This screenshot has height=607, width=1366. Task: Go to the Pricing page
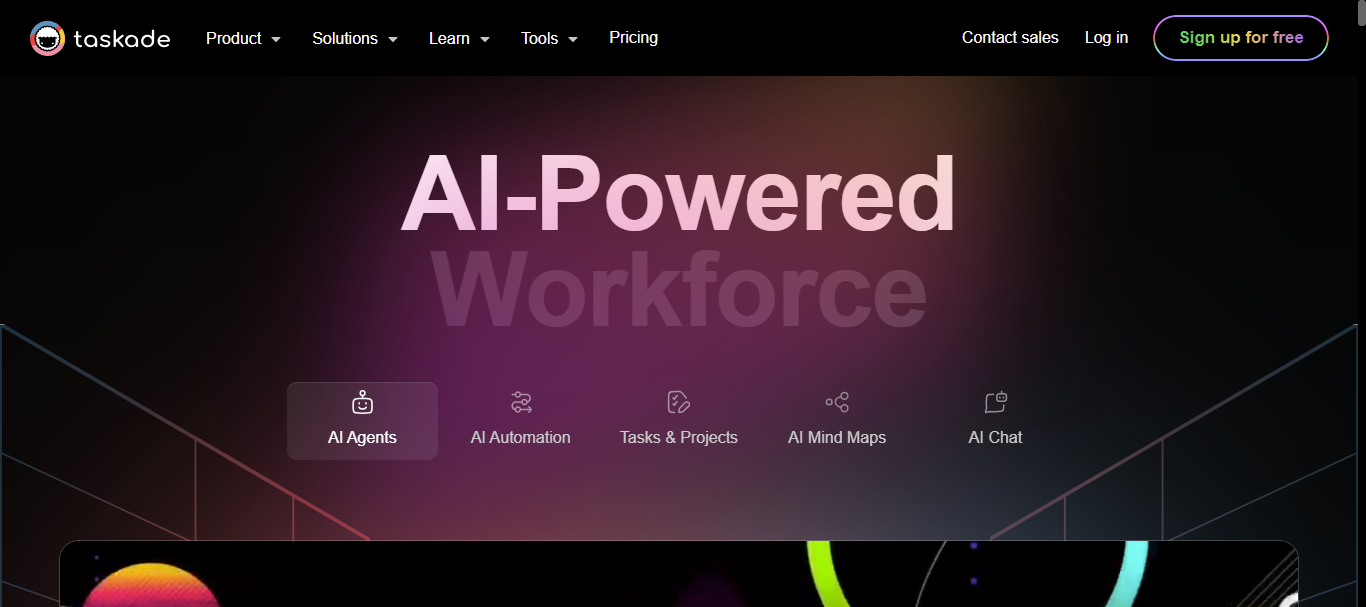tap(633, 37)
